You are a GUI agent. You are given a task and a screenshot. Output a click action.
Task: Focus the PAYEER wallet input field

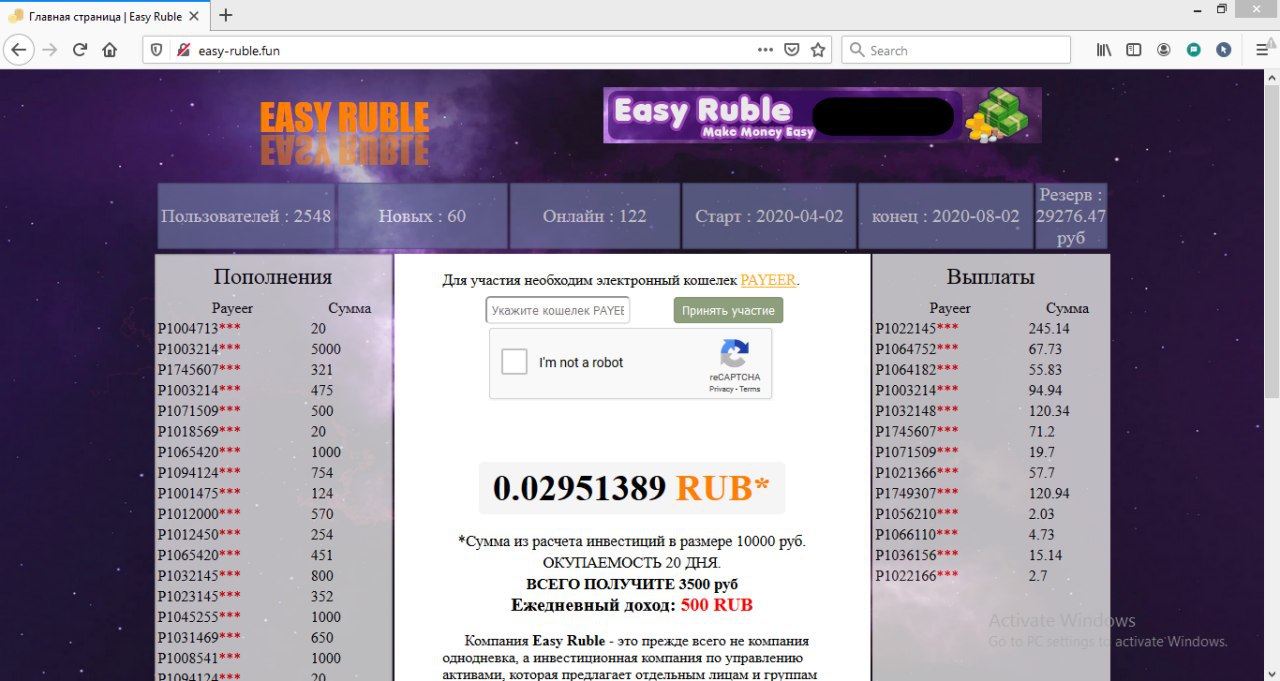click(558, 310)
